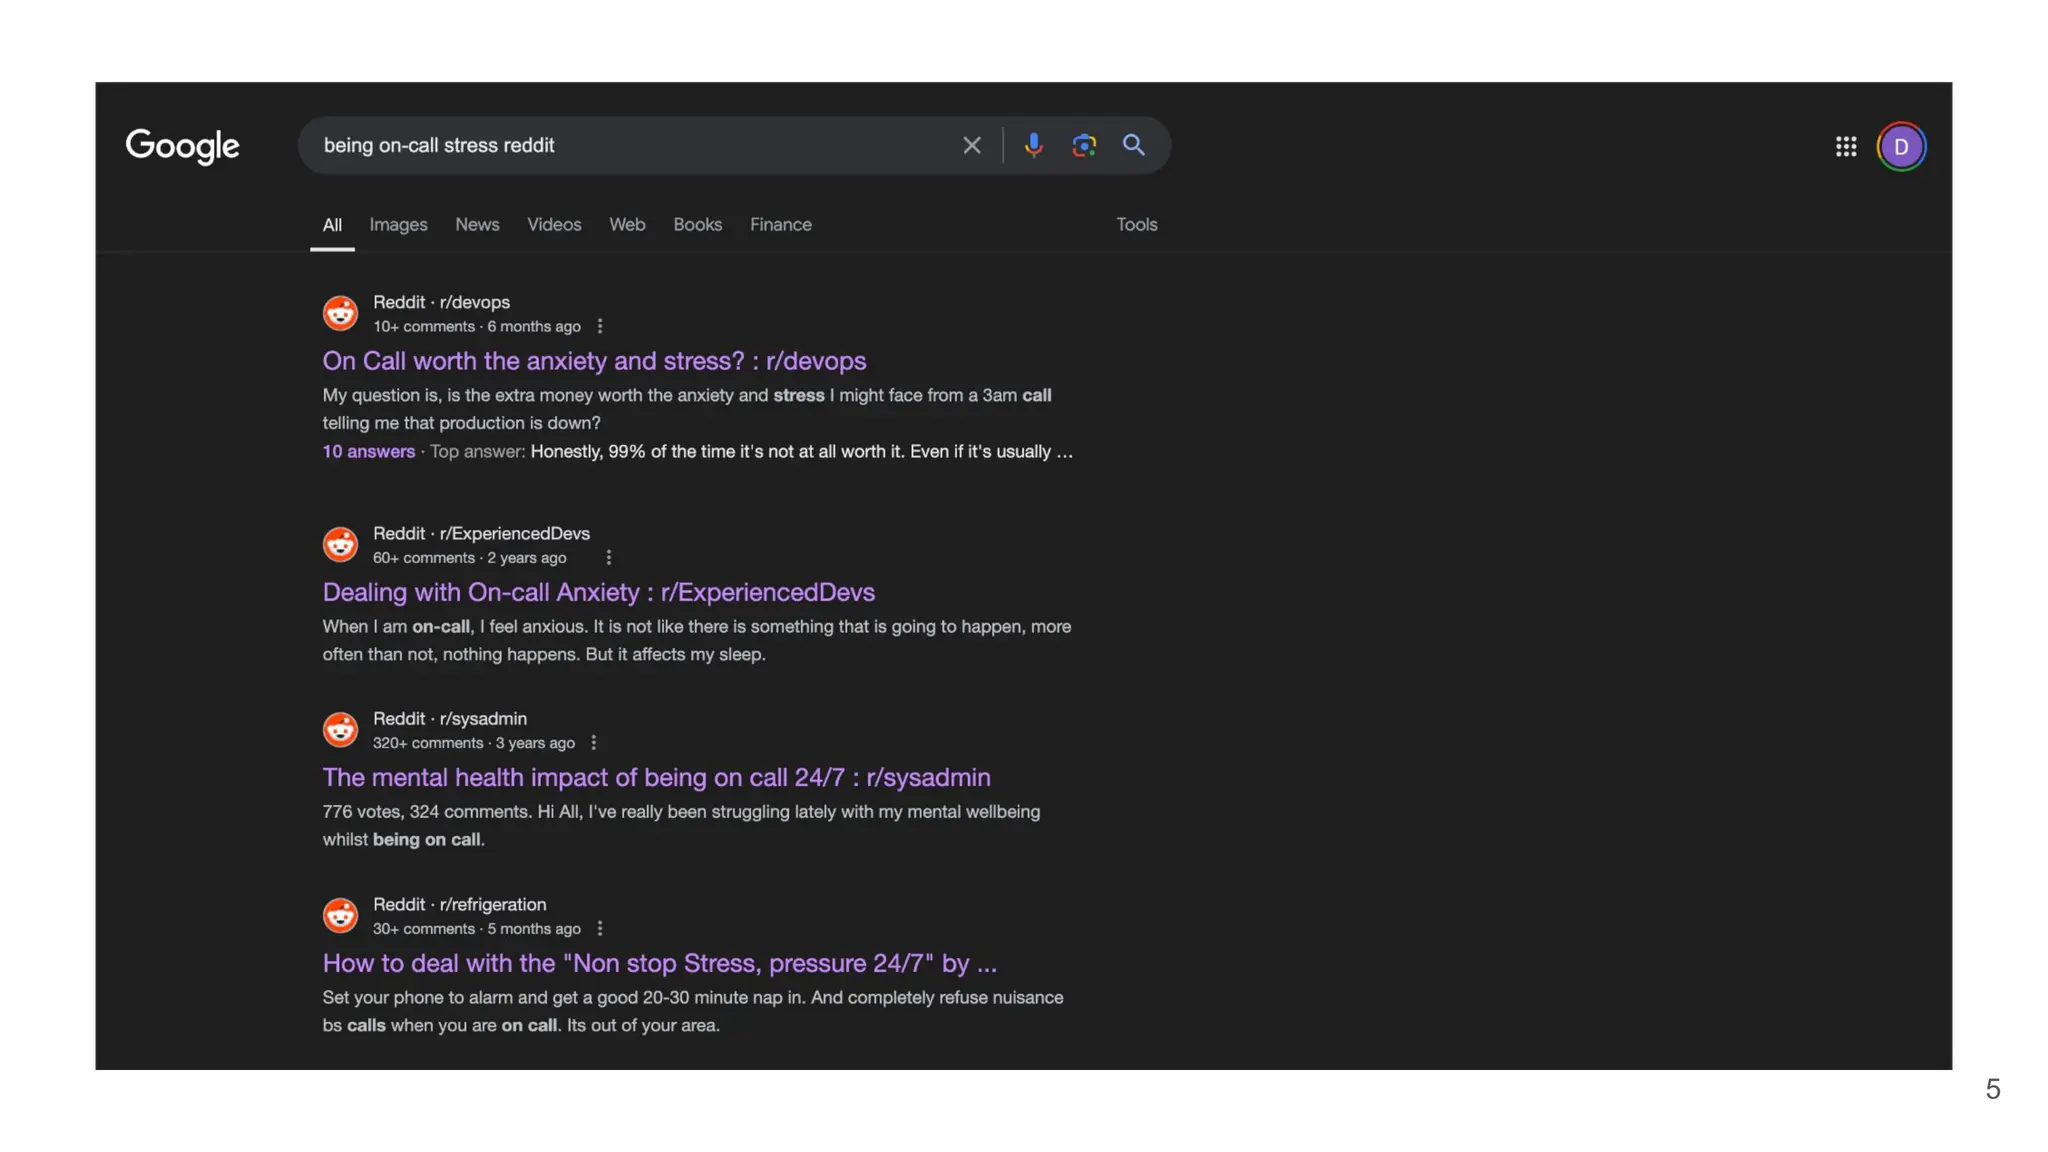This screenshot has height=1152, width=2048.
Task: Open "mental health impact of being on call" link
Action: click(x=656, y=777)
